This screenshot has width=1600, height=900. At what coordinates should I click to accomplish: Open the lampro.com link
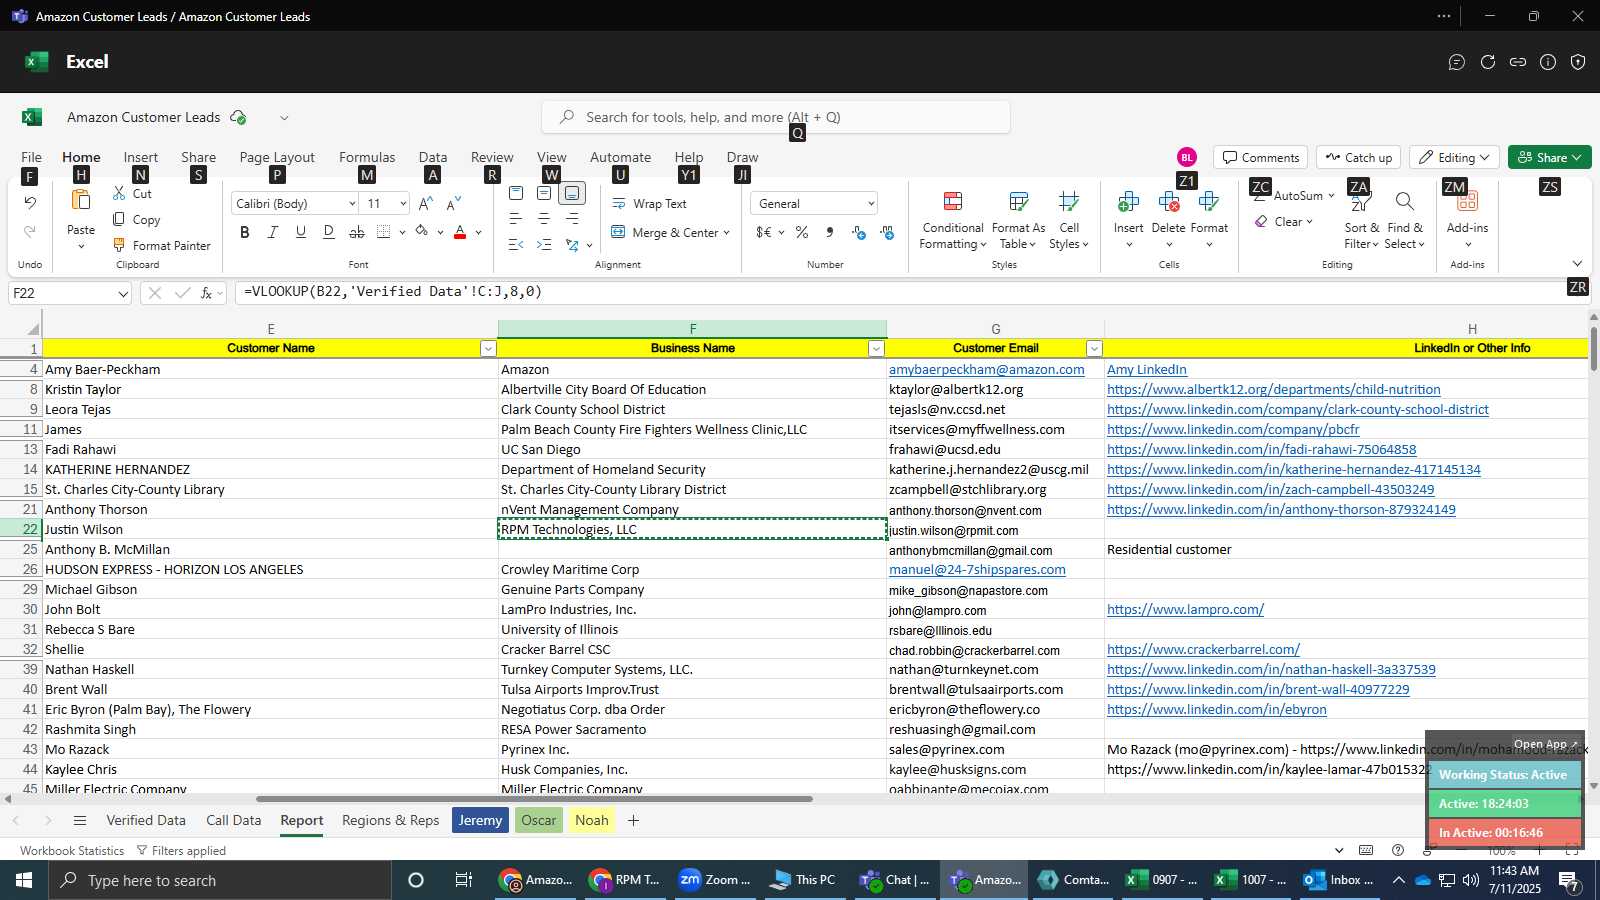pyautogui.click(x=1185, y=610)
